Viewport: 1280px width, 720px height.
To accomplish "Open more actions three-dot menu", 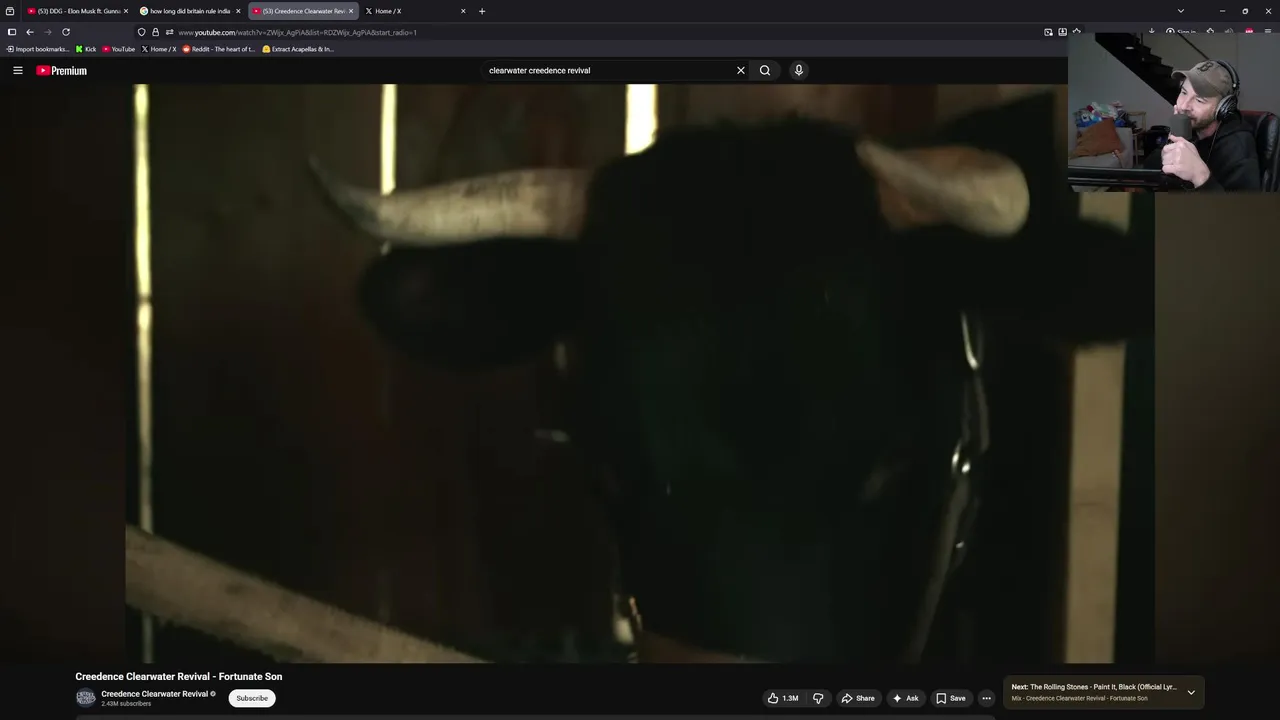I will (x=986, y=698).
